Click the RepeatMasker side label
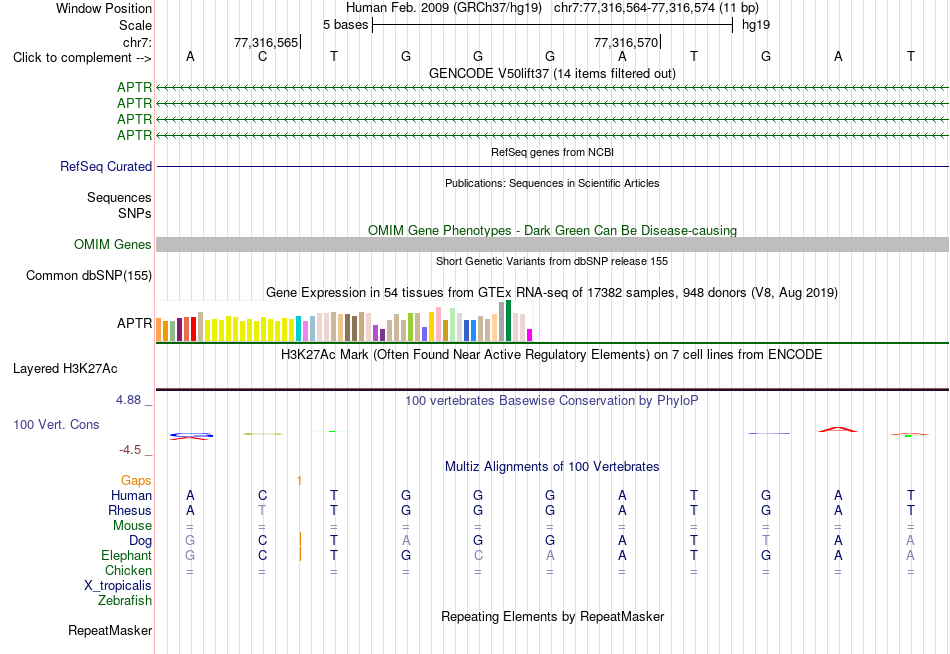The image size is (950, 654). pyautogui.click(x=110, y=631)
